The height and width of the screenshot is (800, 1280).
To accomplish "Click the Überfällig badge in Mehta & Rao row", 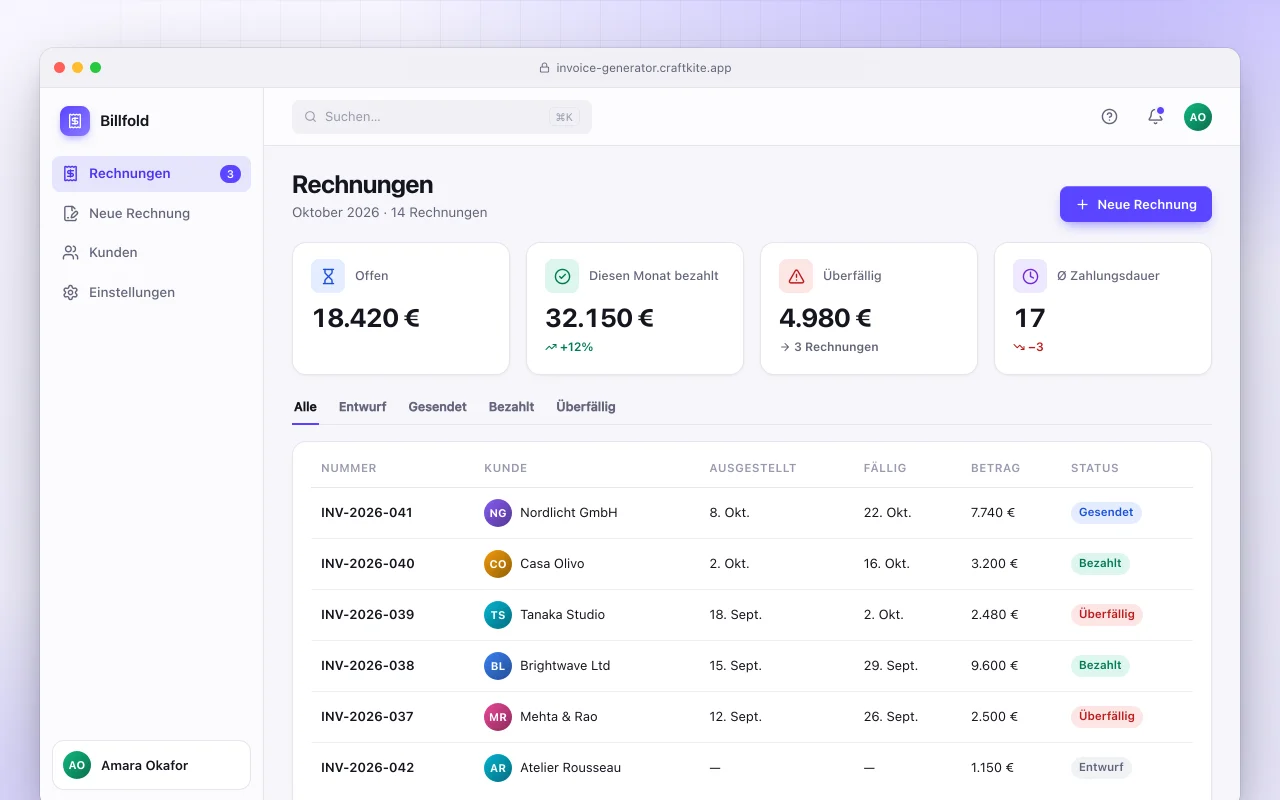I will (x=1107, y=717).
